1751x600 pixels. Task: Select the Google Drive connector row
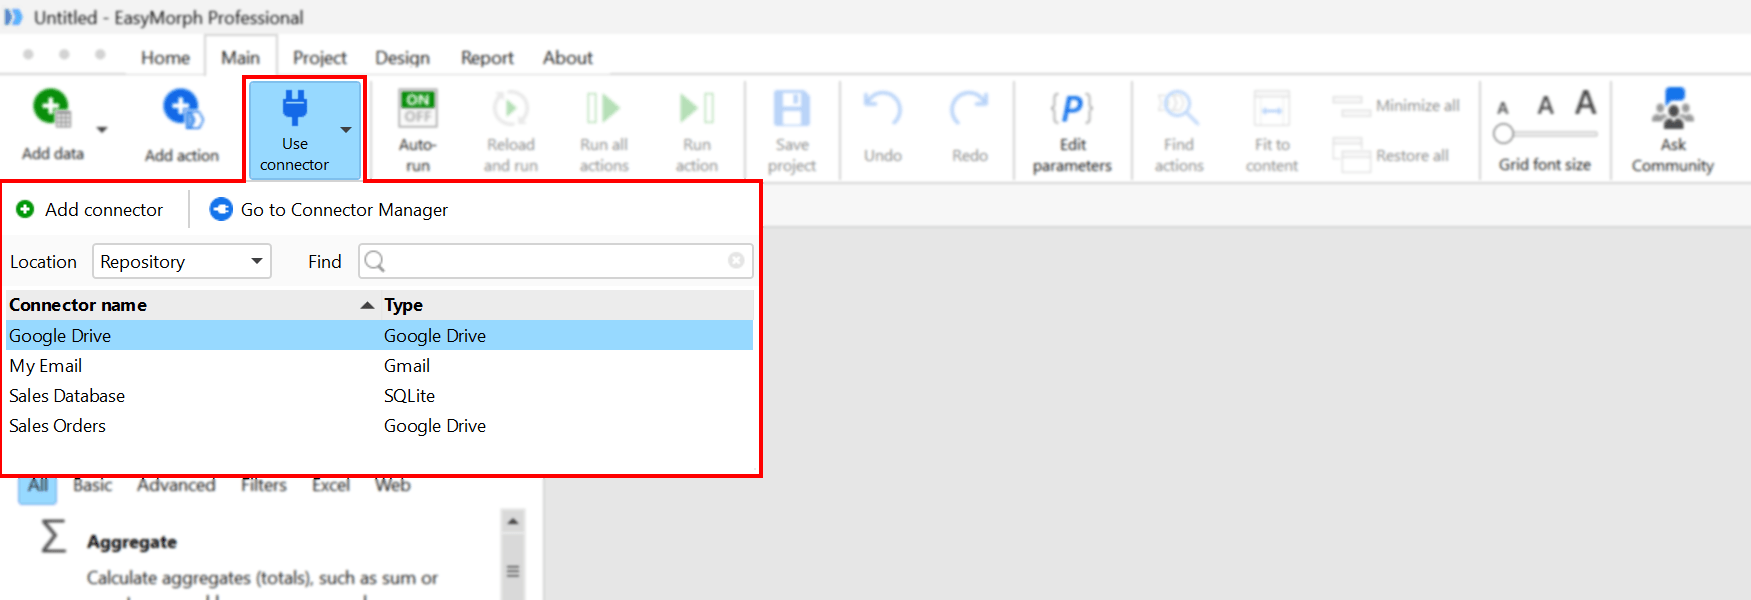(380, 336)
